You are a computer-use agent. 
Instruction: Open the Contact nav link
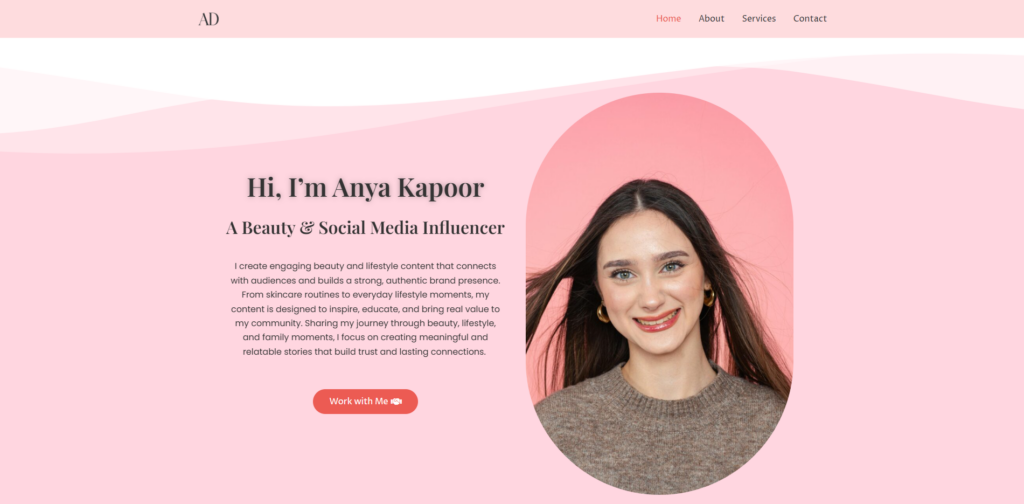pyautogui.click(x=809, y=18)
